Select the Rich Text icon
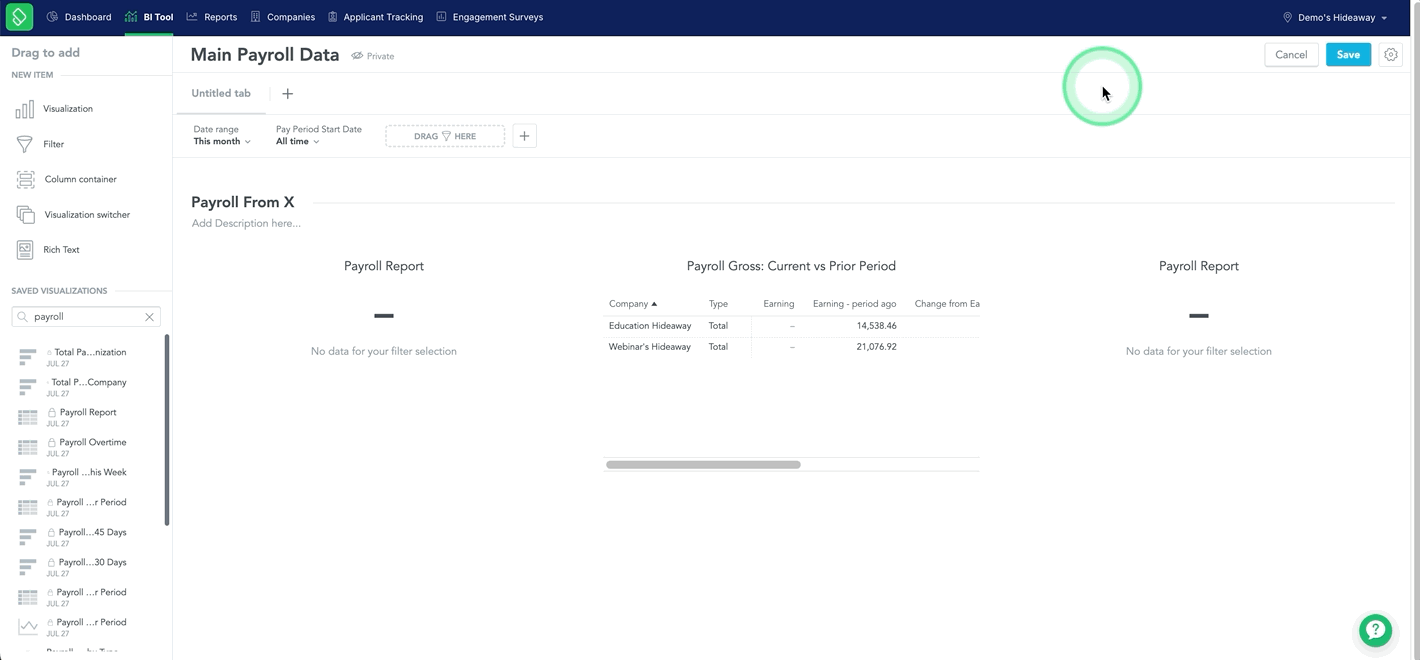Image resolution: width=1420 pixels, height=660 pixels. click(25, 250)
